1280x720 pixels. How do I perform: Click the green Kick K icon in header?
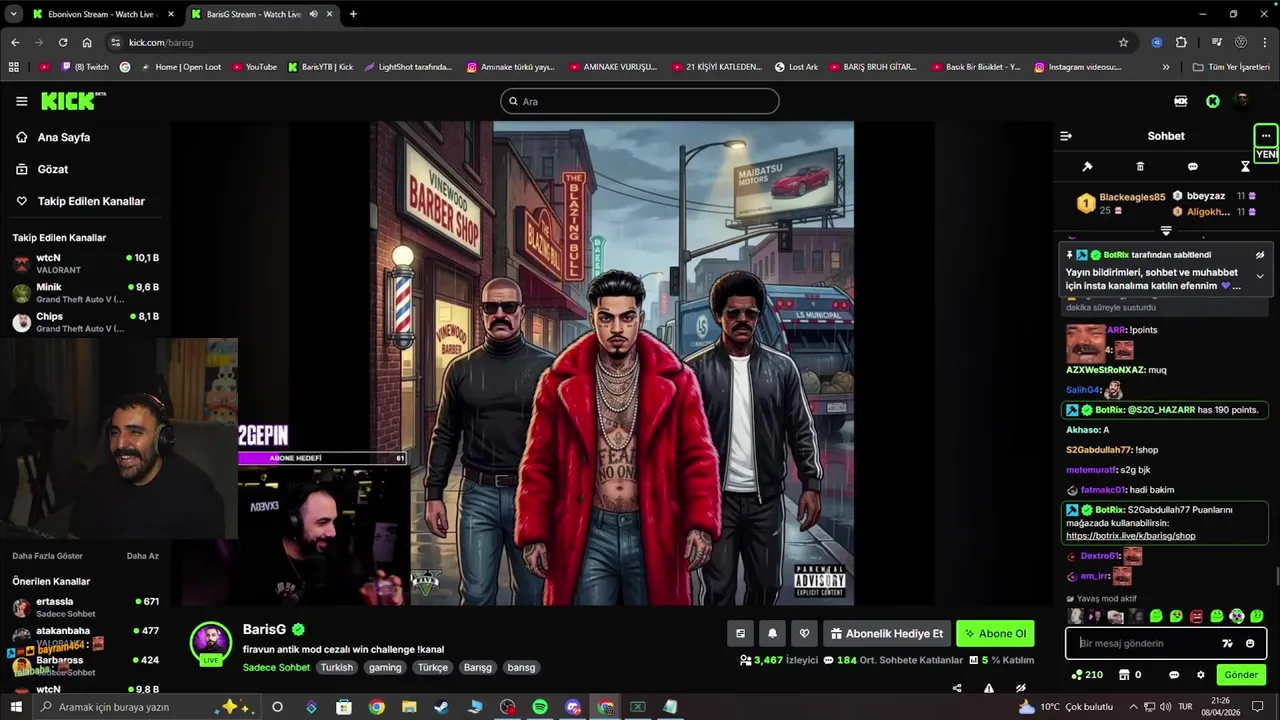(x=1212, y=101)
